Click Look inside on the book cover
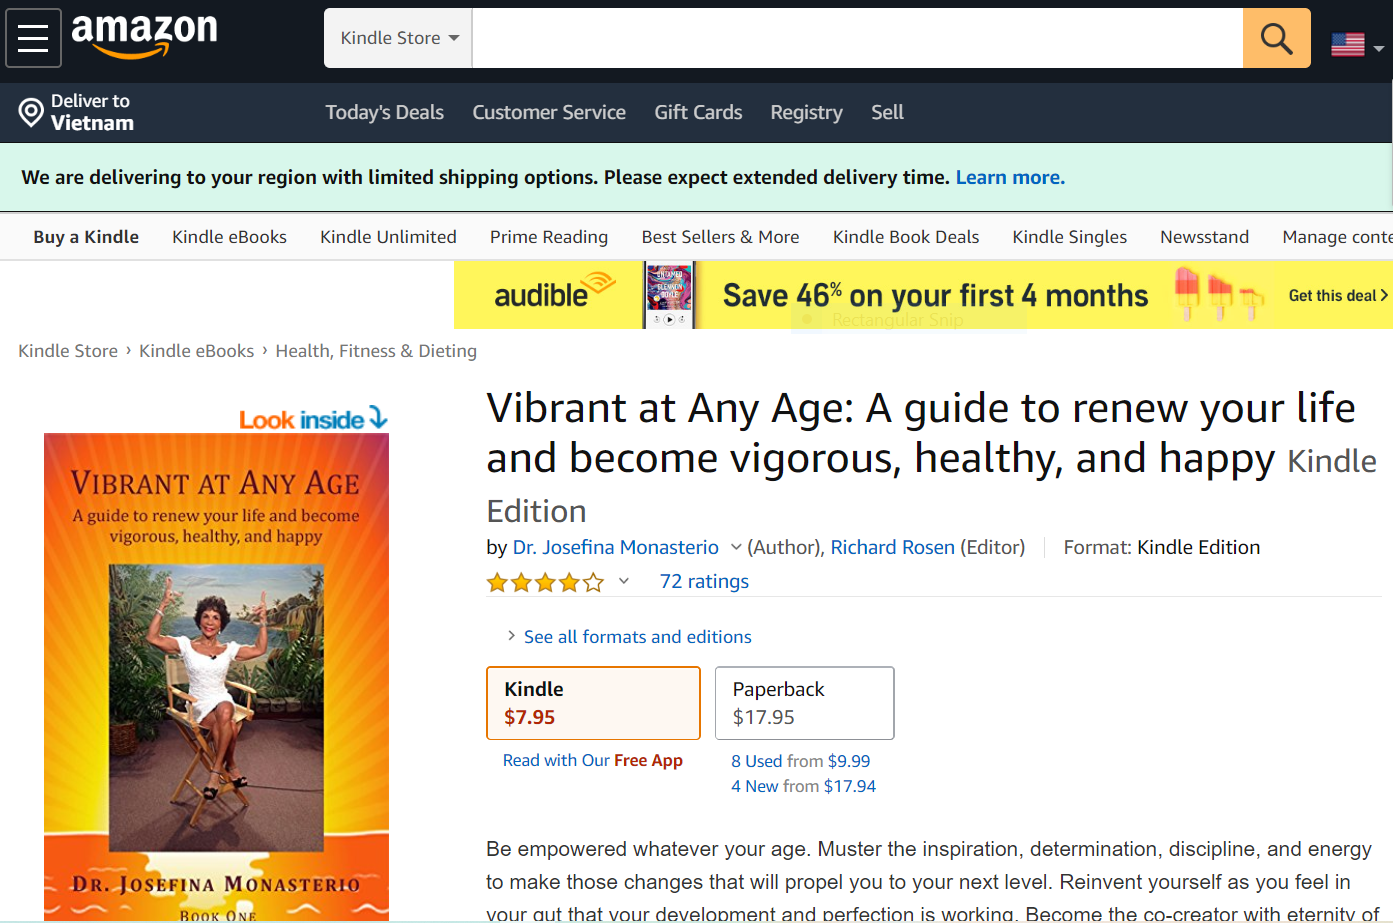Viewport: 1393px width, 923px height. 313,419
